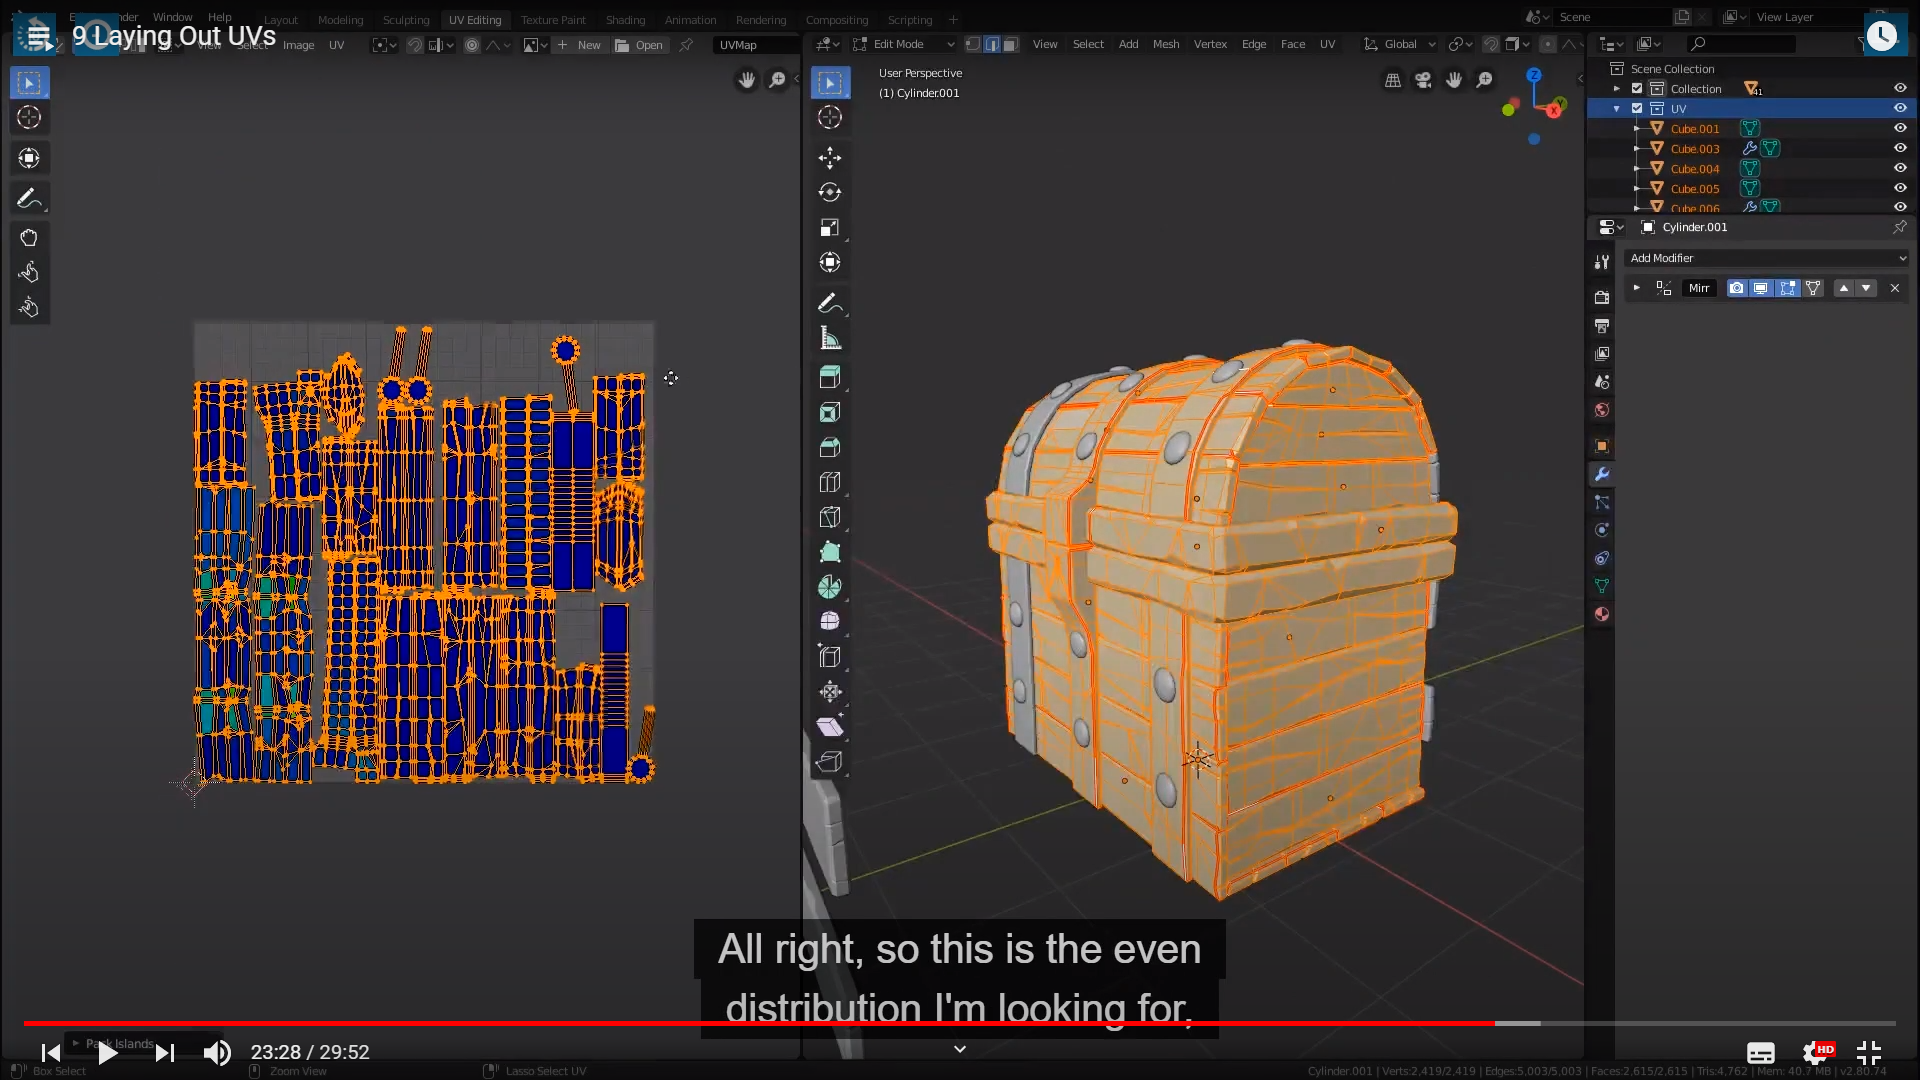Select the Loop Cut tool
The height and width of the screenshot is (1080, 1920).
[x=829, y=482]
